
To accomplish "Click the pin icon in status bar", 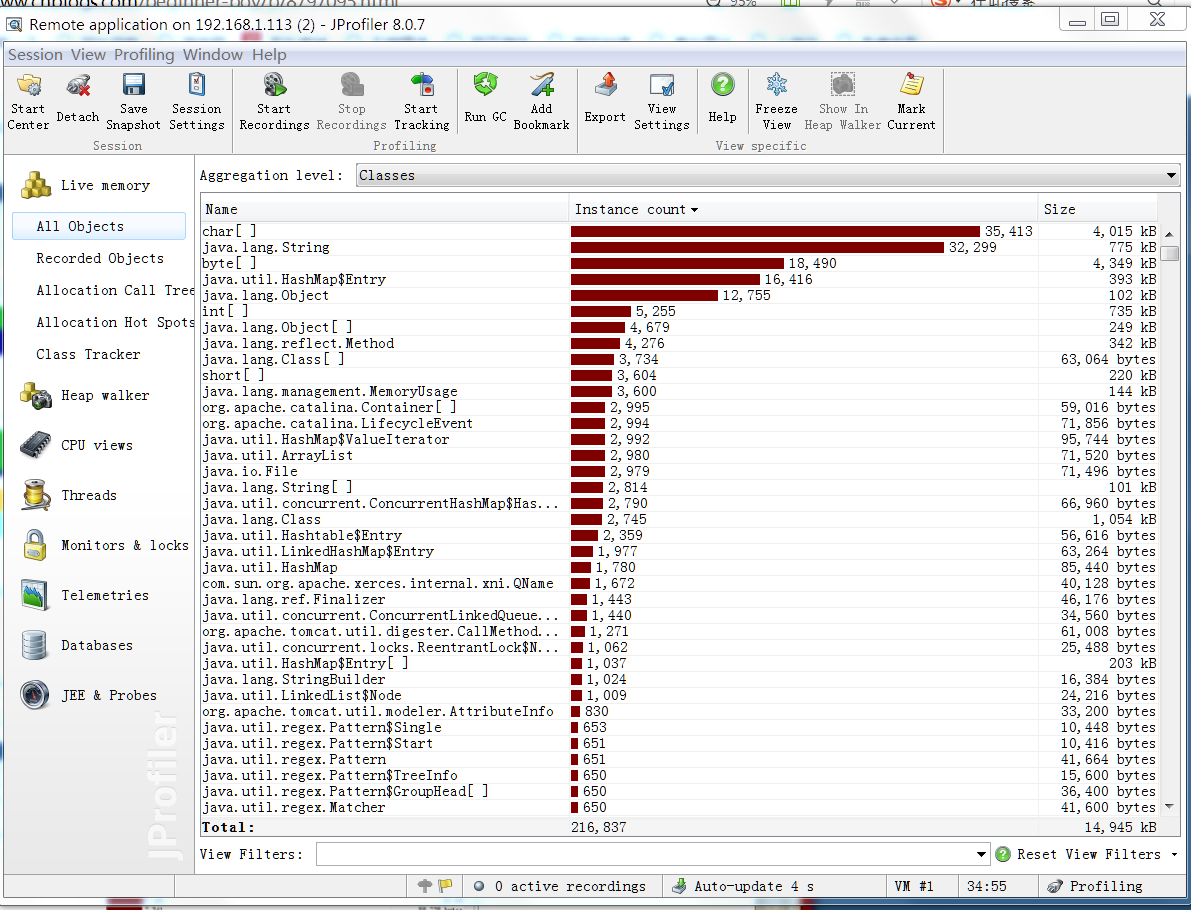I will coord(425,885).
